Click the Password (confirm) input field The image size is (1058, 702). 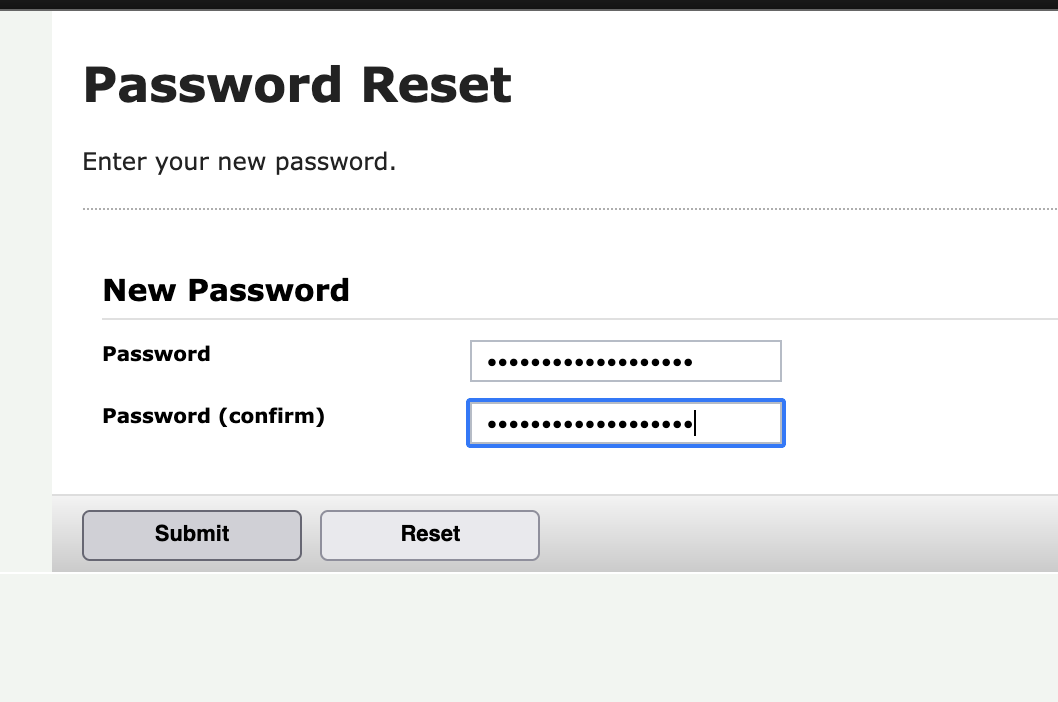click(x=625, y=423)
